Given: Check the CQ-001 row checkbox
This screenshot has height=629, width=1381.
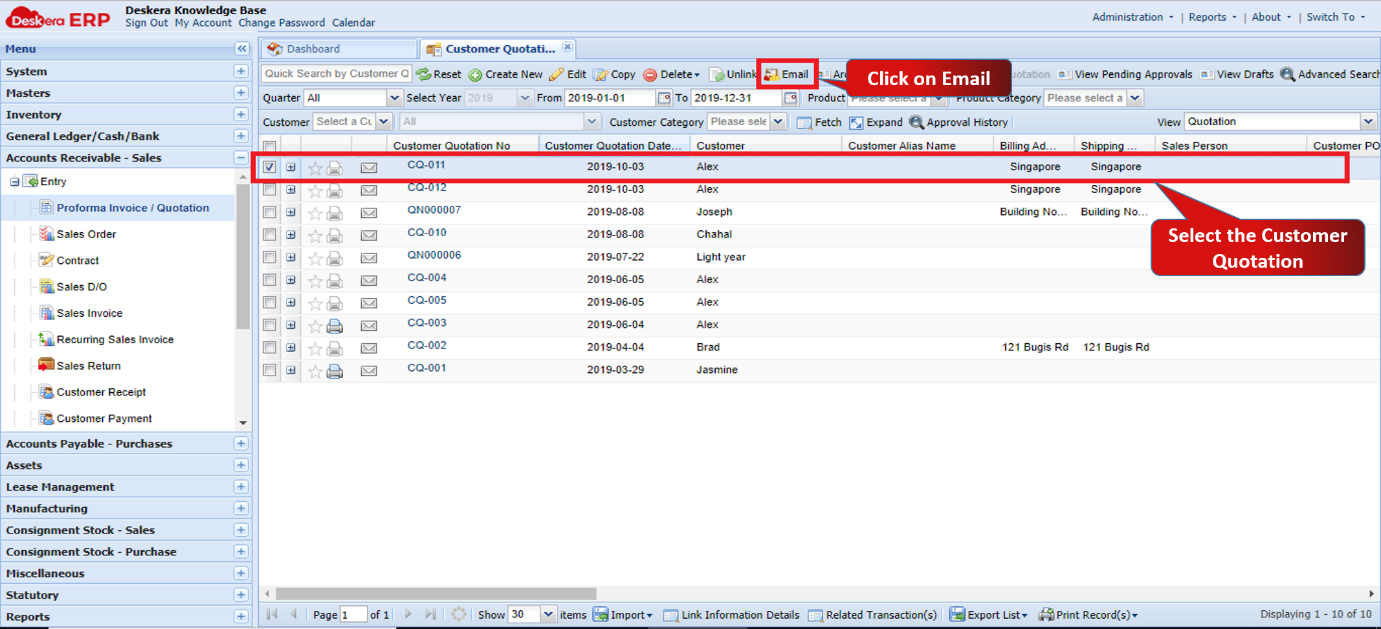Looking at the screenshot, I should coord(270,370).
